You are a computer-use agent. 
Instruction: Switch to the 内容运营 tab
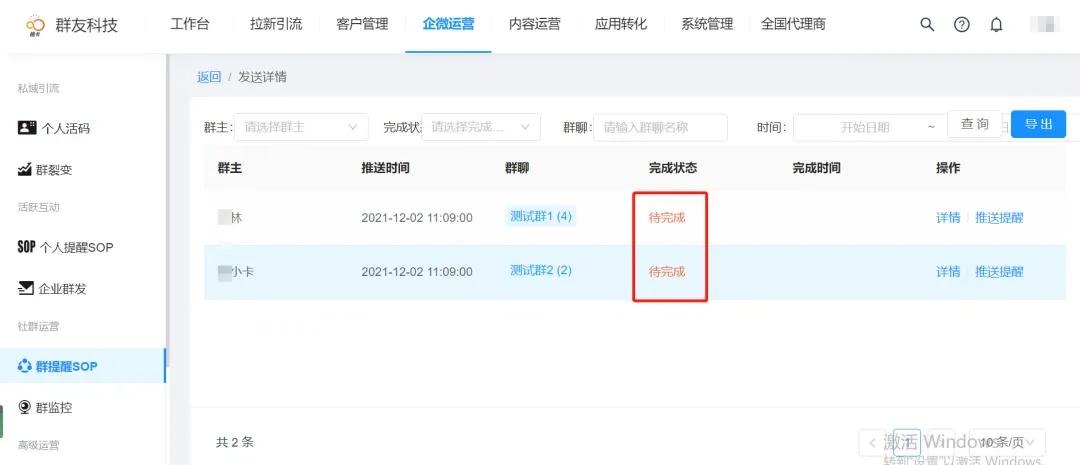(x=534, y=24)
